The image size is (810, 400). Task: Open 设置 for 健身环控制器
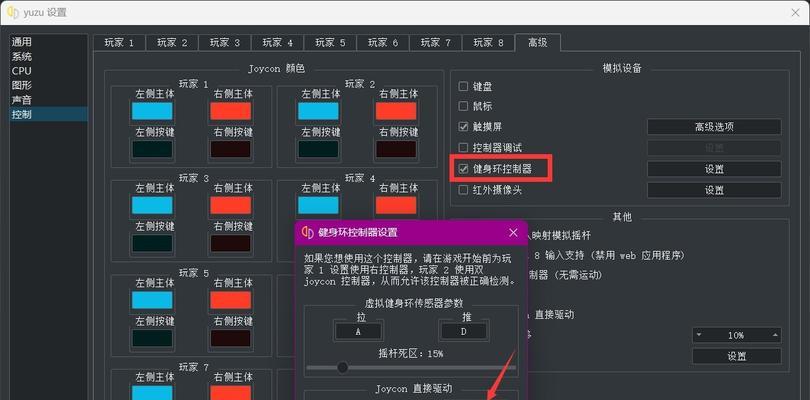[714, 169]
